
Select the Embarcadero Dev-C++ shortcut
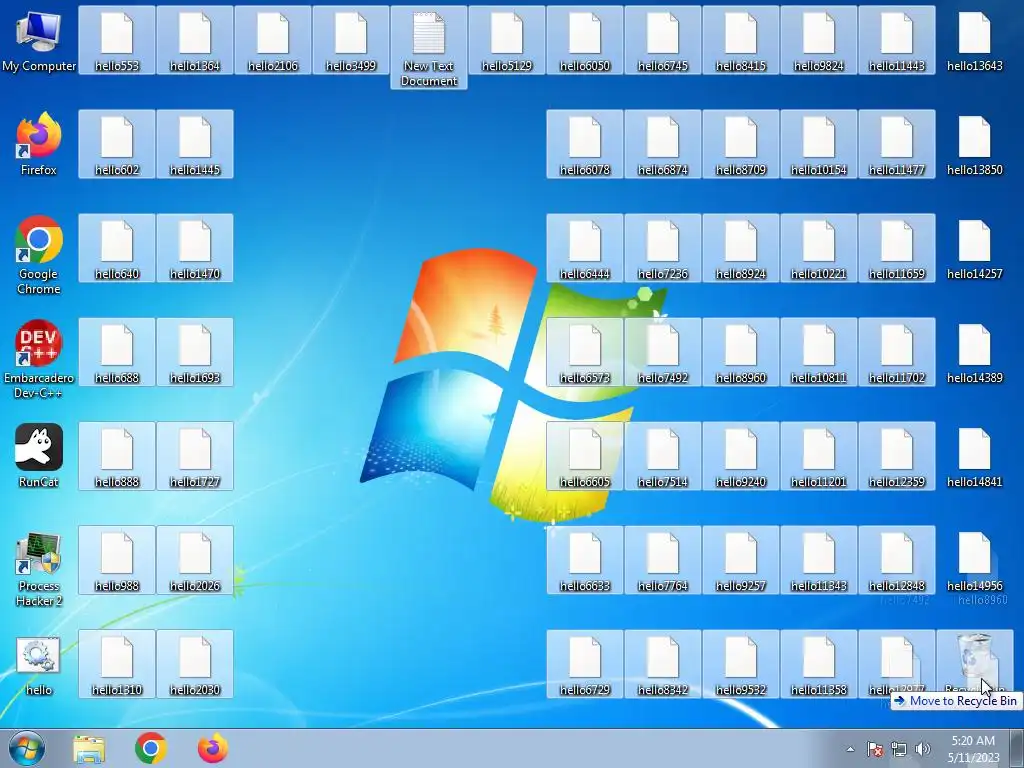tap(39, 359)
